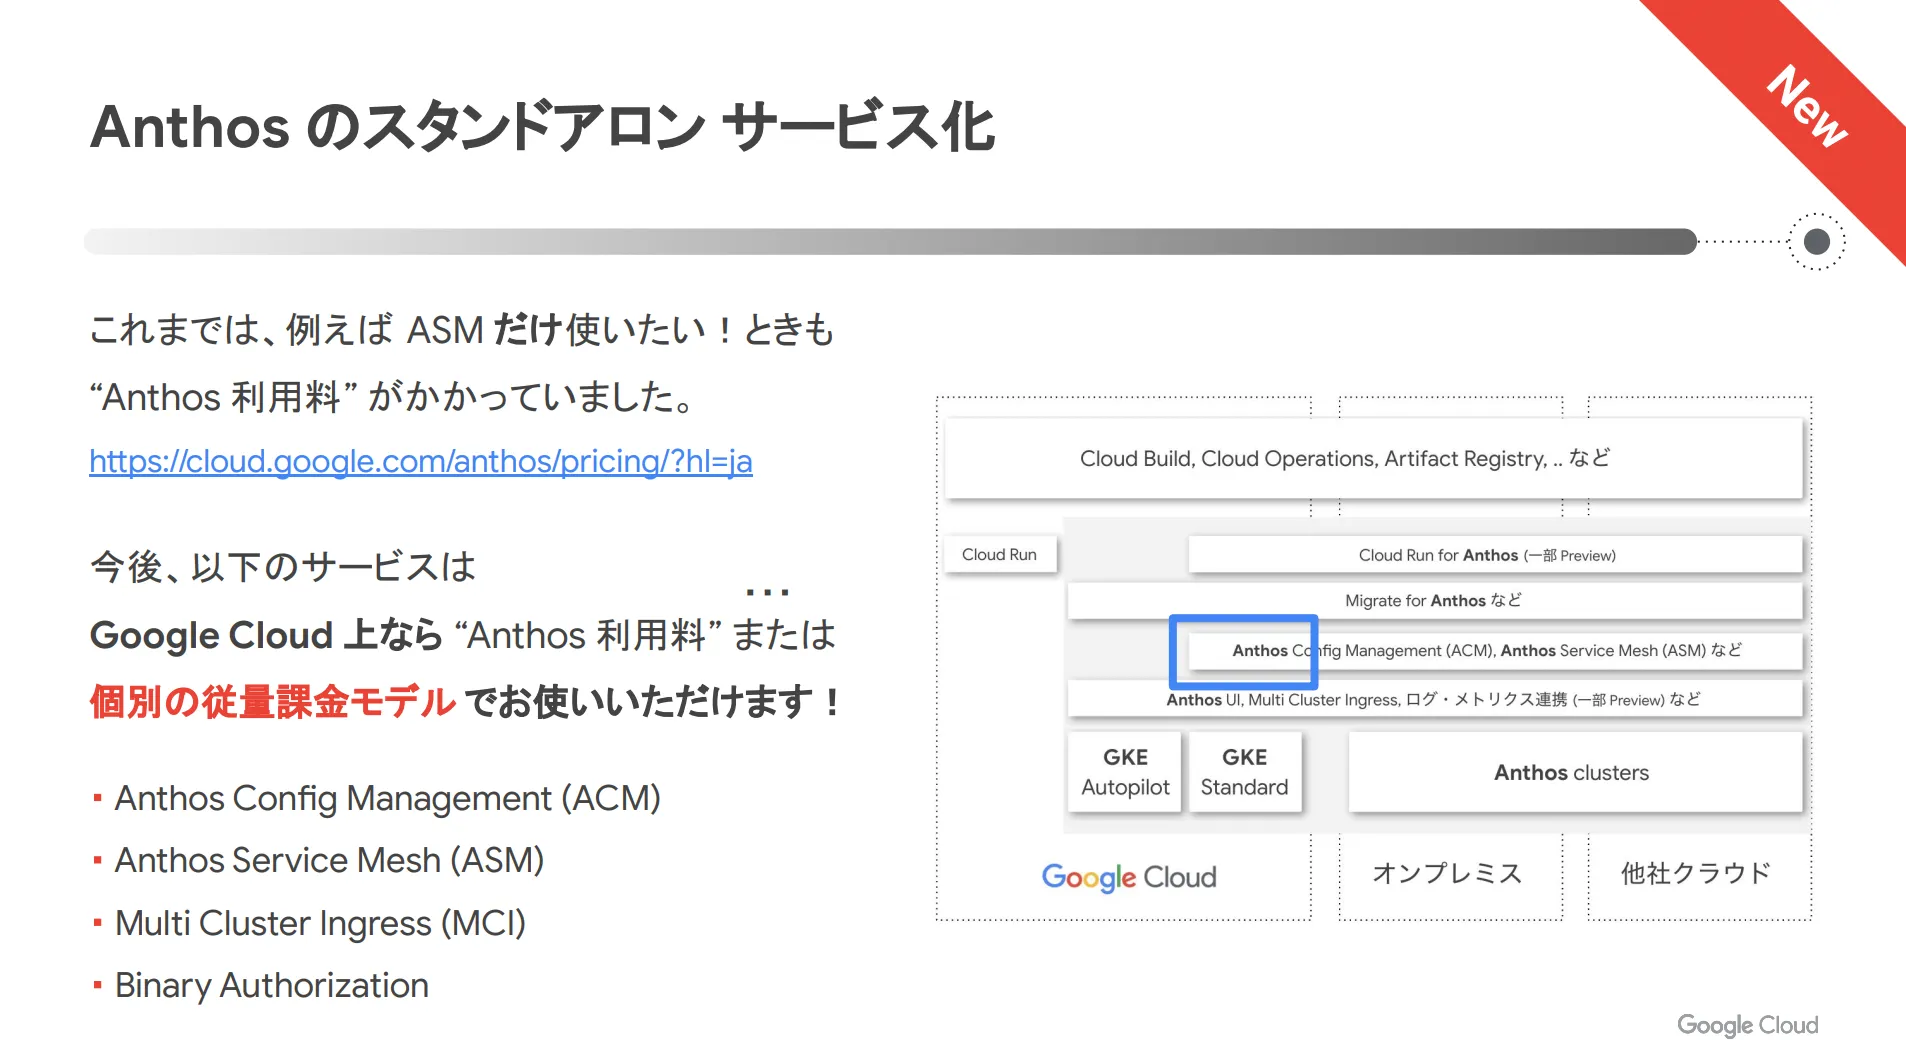This screenshot has height=1064, width=1906.
Task: Click 'Multi Cluster Ingress (MCI)' bullet
Action: coord(320,923)
